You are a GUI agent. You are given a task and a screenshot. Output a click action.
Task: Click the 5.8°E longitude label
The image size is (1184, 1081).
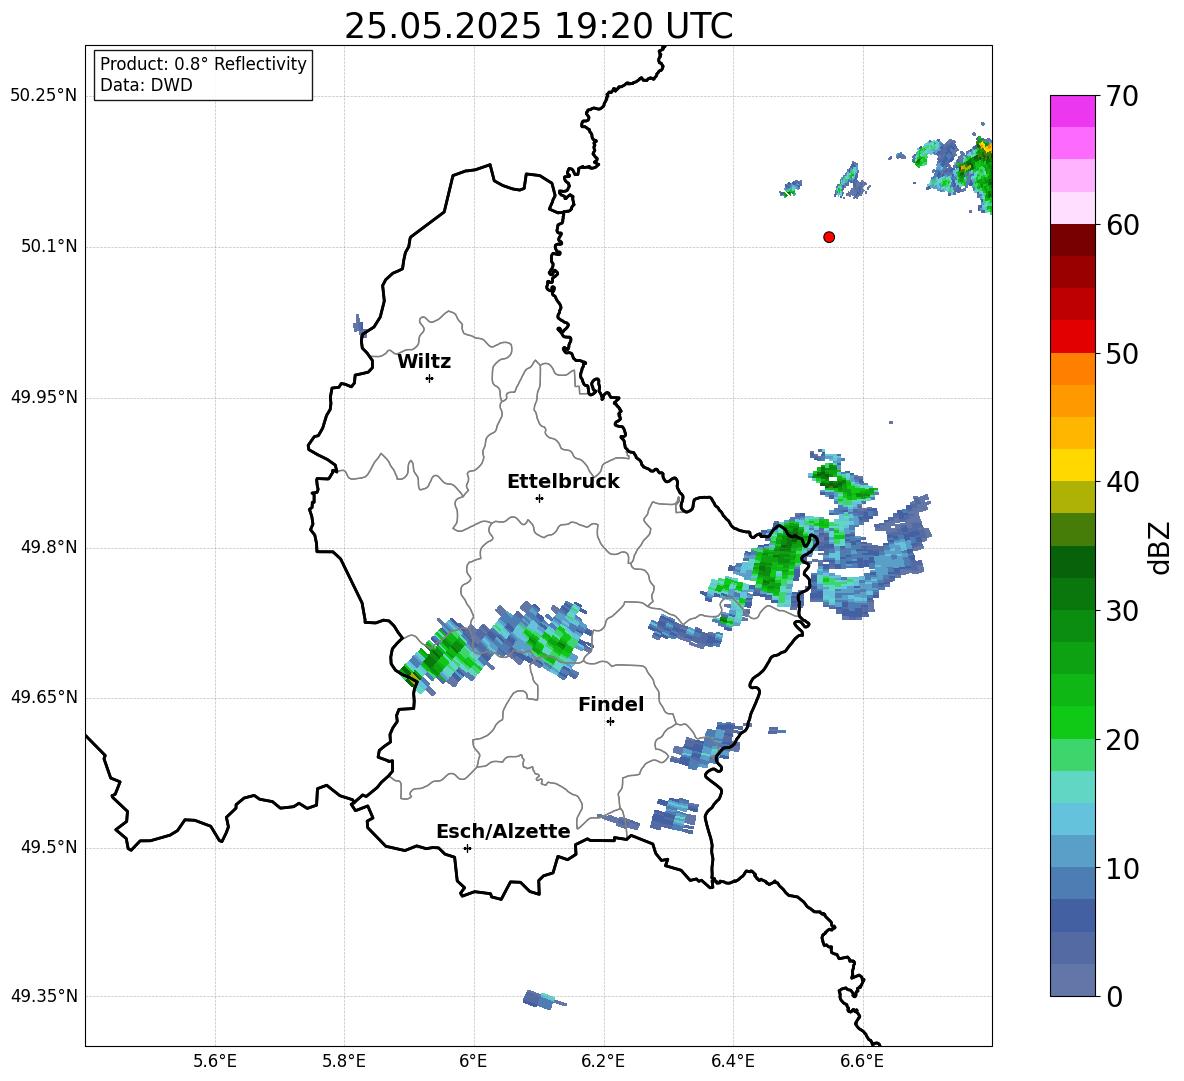point(344,1061)
